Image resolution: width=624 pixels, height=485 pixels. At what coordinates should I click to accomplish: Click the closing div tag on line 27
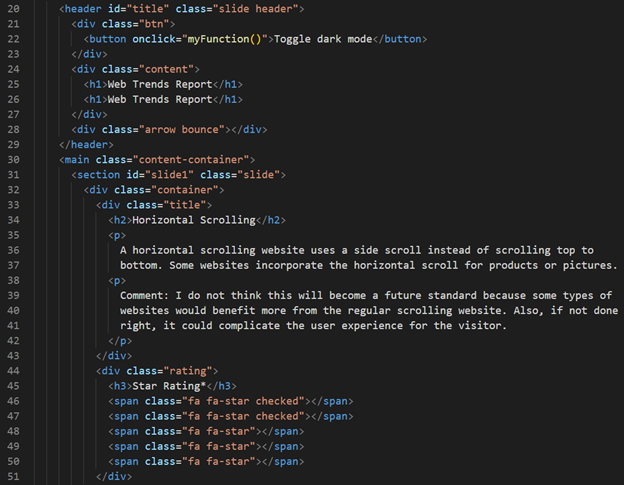pyautogui.click(x=90, y=115)
